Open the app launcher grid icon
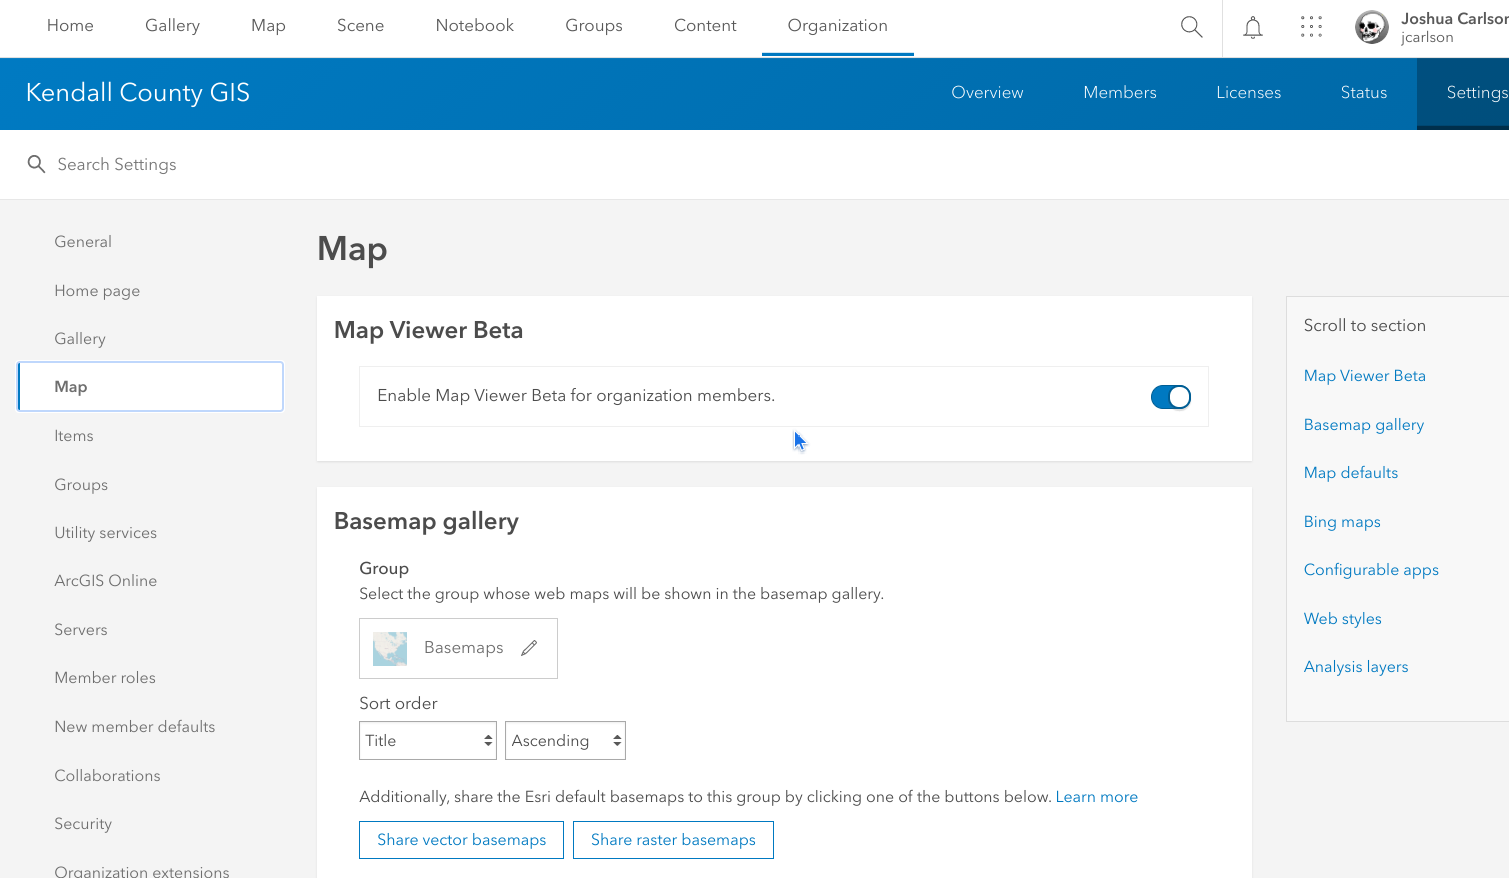The height and width of the screenshot is (878, 1509). coord(1311,27)
